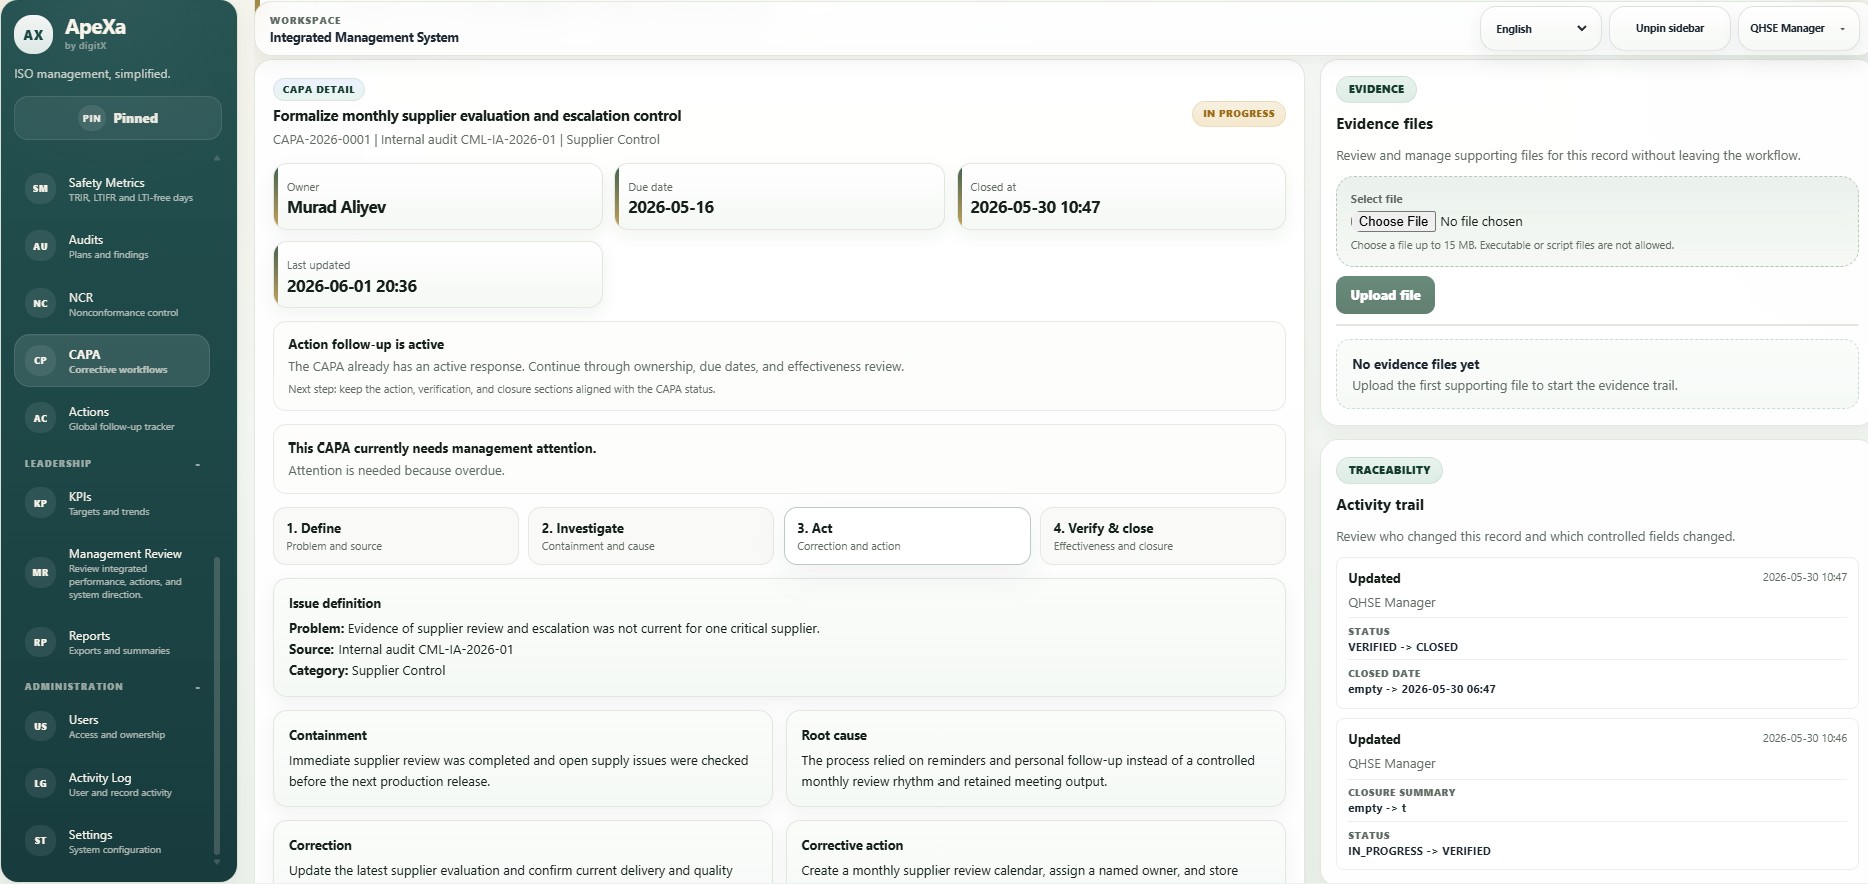The height and width of the screenshot is (884, 1868).
Task: Click the EVIDENCE label pill
Action: click(x=1376, y=89)
